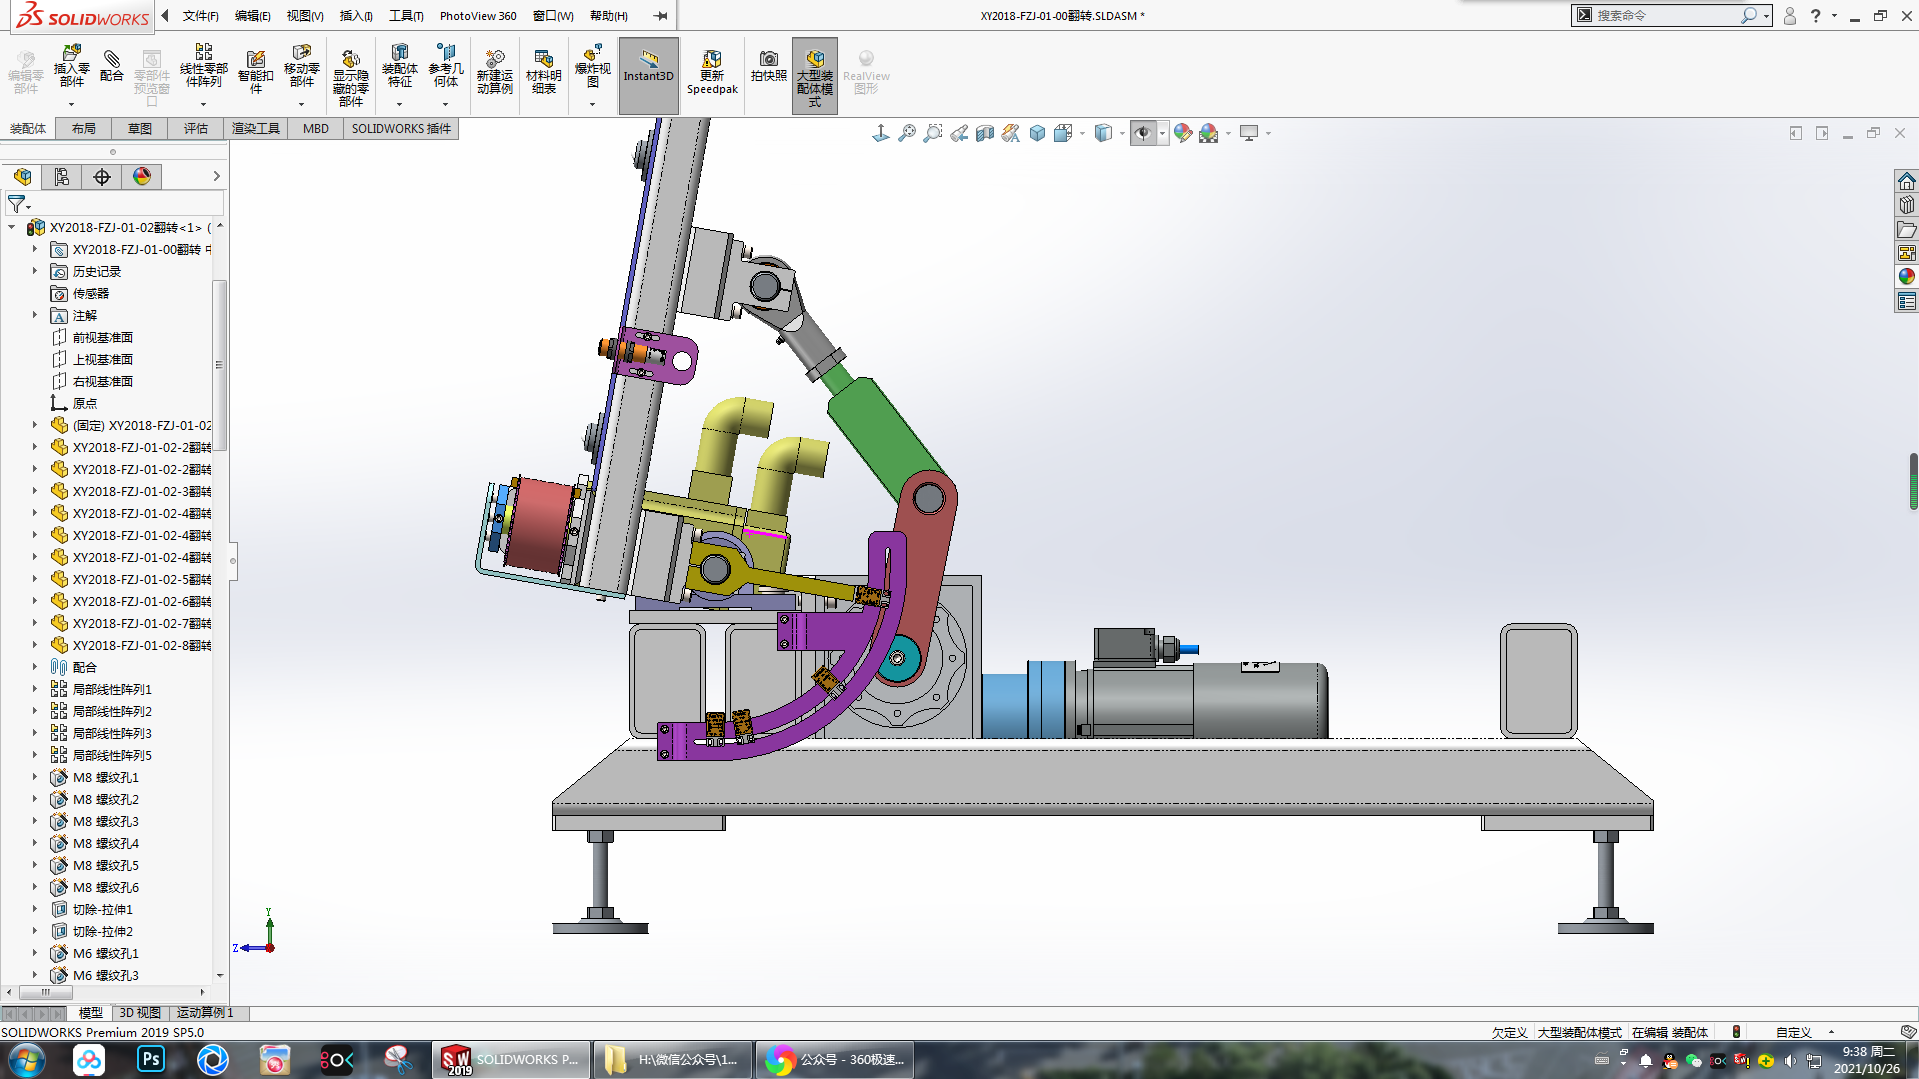This screenshot has width=1919, height=1079.
Task: Open Hide/Show Items dropdown arrow
Action: [1162, 133]
